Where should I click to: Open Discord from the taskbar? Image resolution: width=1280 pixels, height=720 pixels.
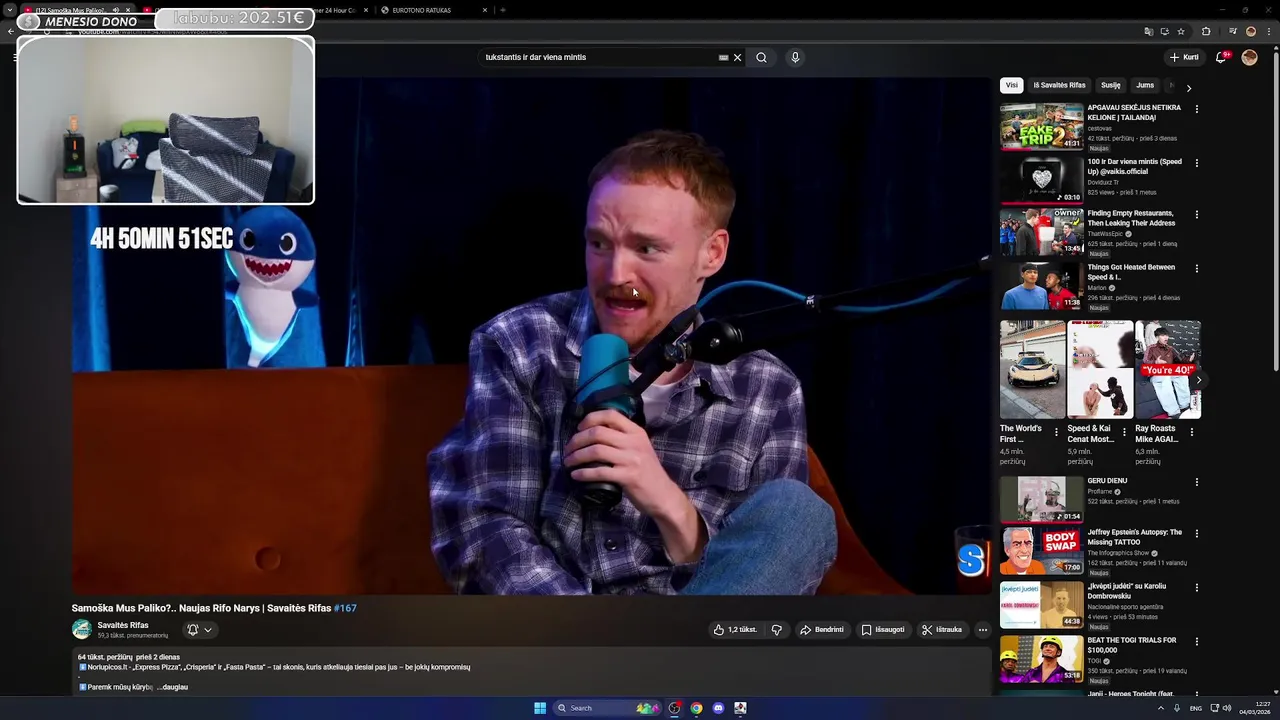point(718,708)
